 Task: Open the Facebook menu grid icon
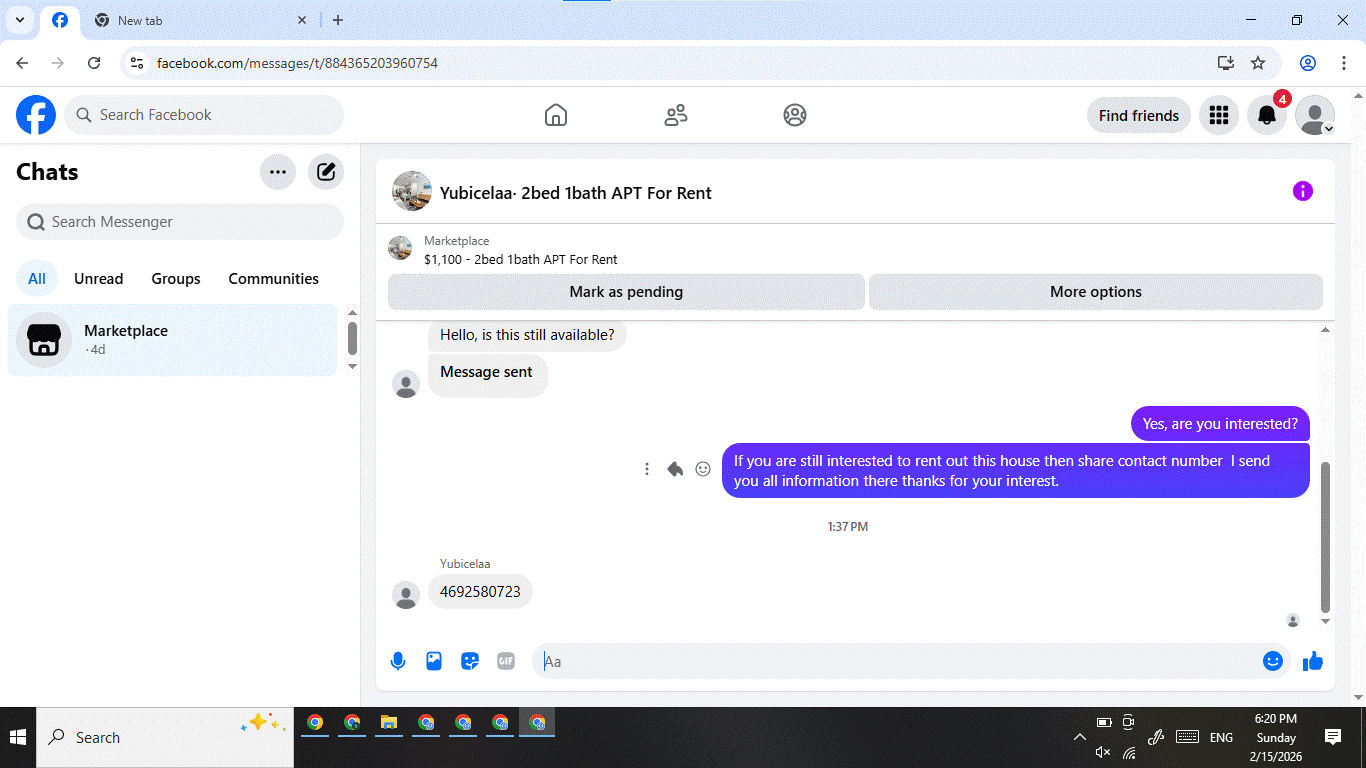(x=1218, y=115)
